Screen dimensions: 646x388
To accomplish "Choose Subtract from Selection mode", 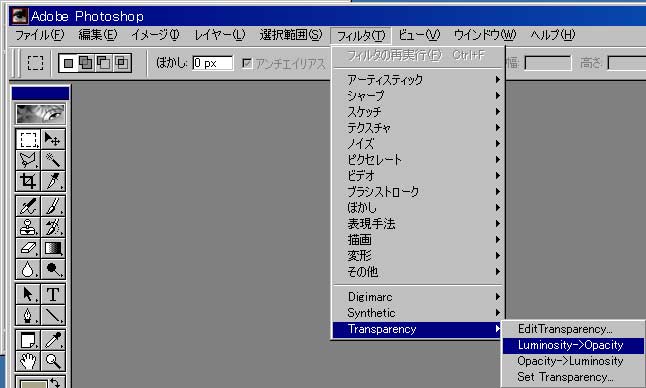I will tap(103, 63).
